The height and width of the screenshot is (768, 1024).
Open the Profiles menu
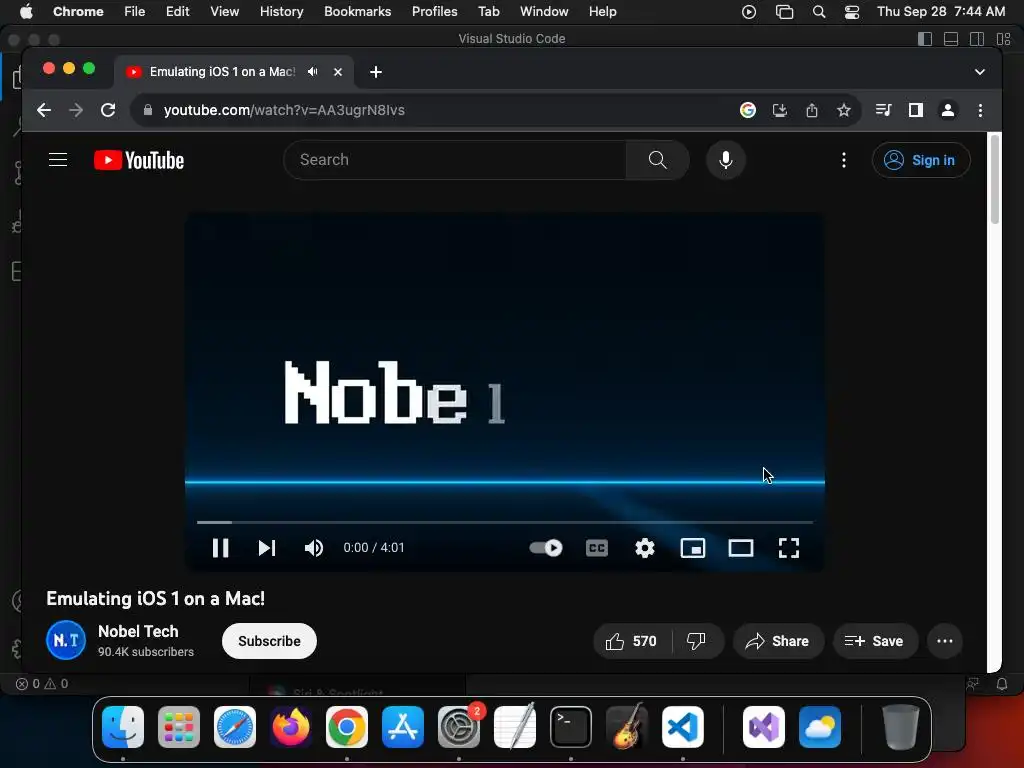coord(434,11)
